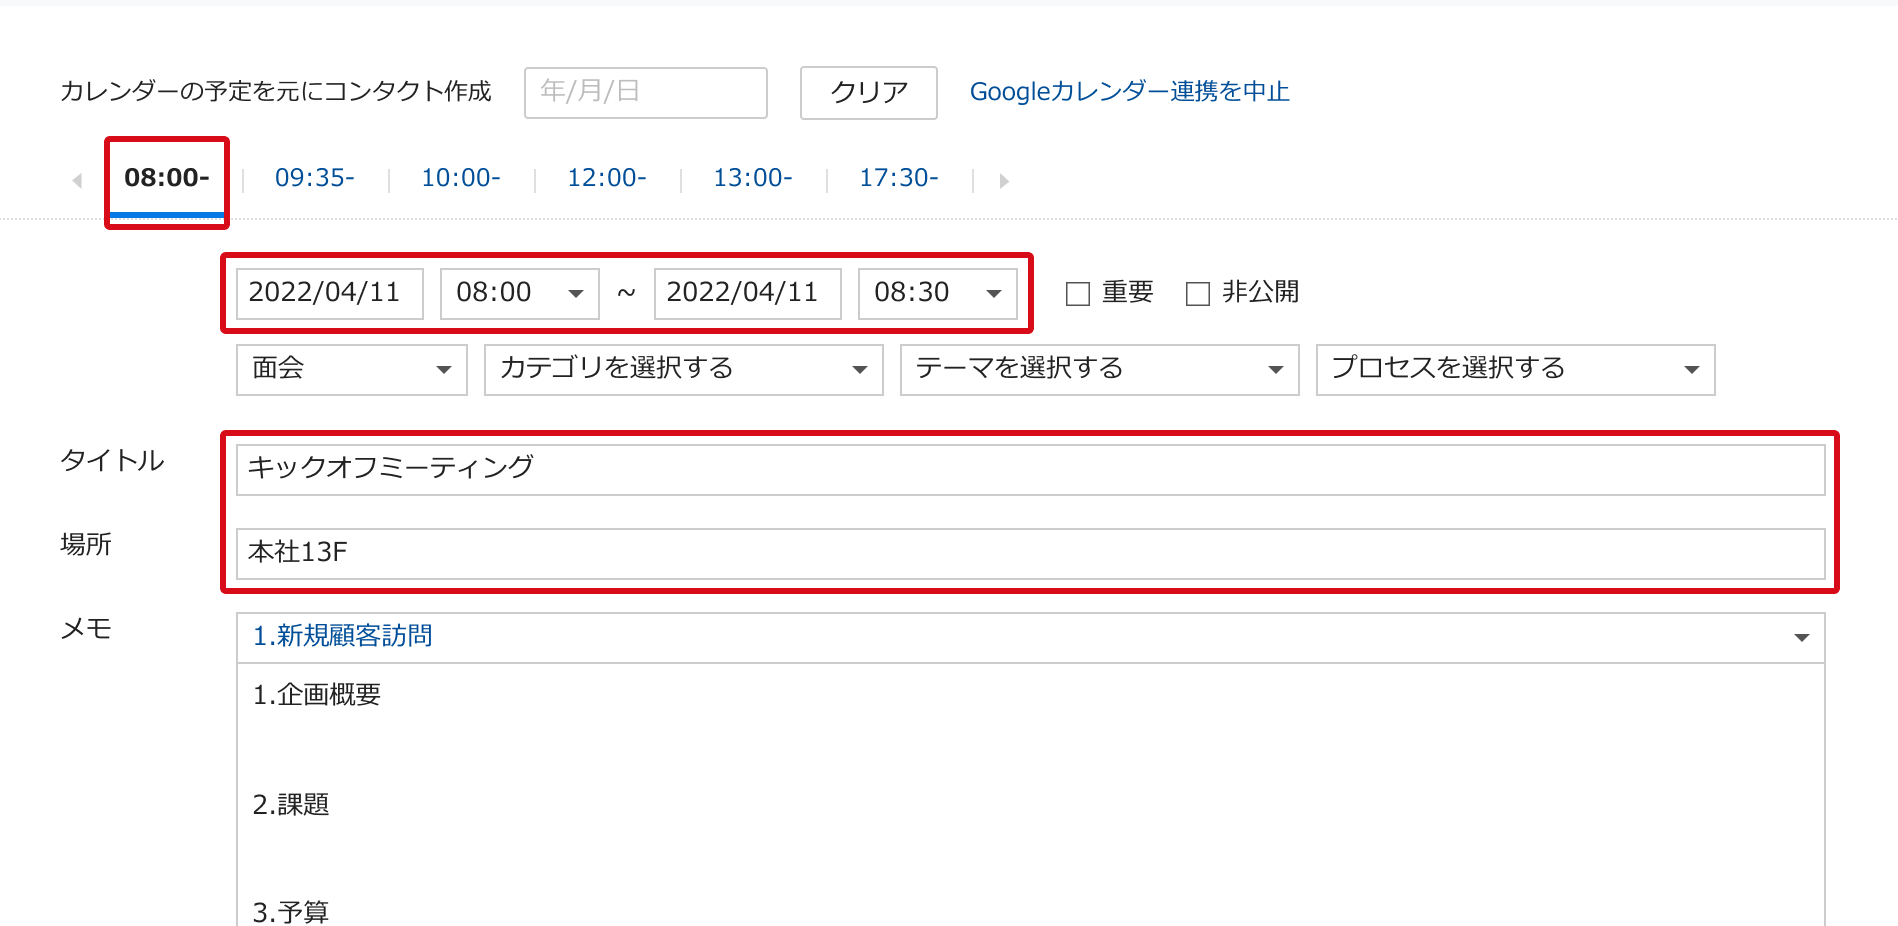Toggle the 重要 checkbox
The width and height of the screenshot is (1898, 926).
click(1078, 294)
